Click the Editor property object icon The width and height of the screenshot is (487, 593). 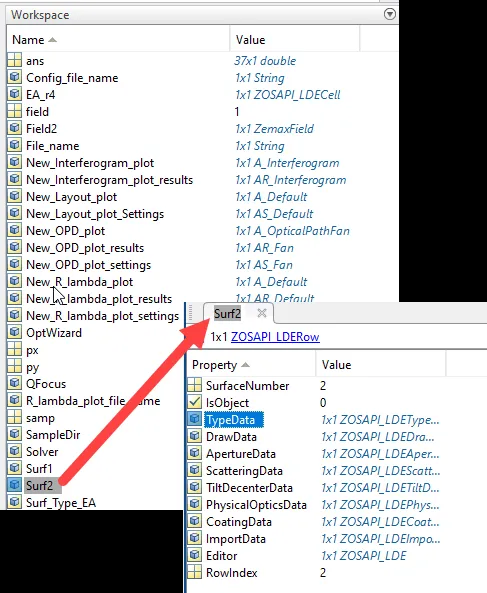(x=195, y=556)
